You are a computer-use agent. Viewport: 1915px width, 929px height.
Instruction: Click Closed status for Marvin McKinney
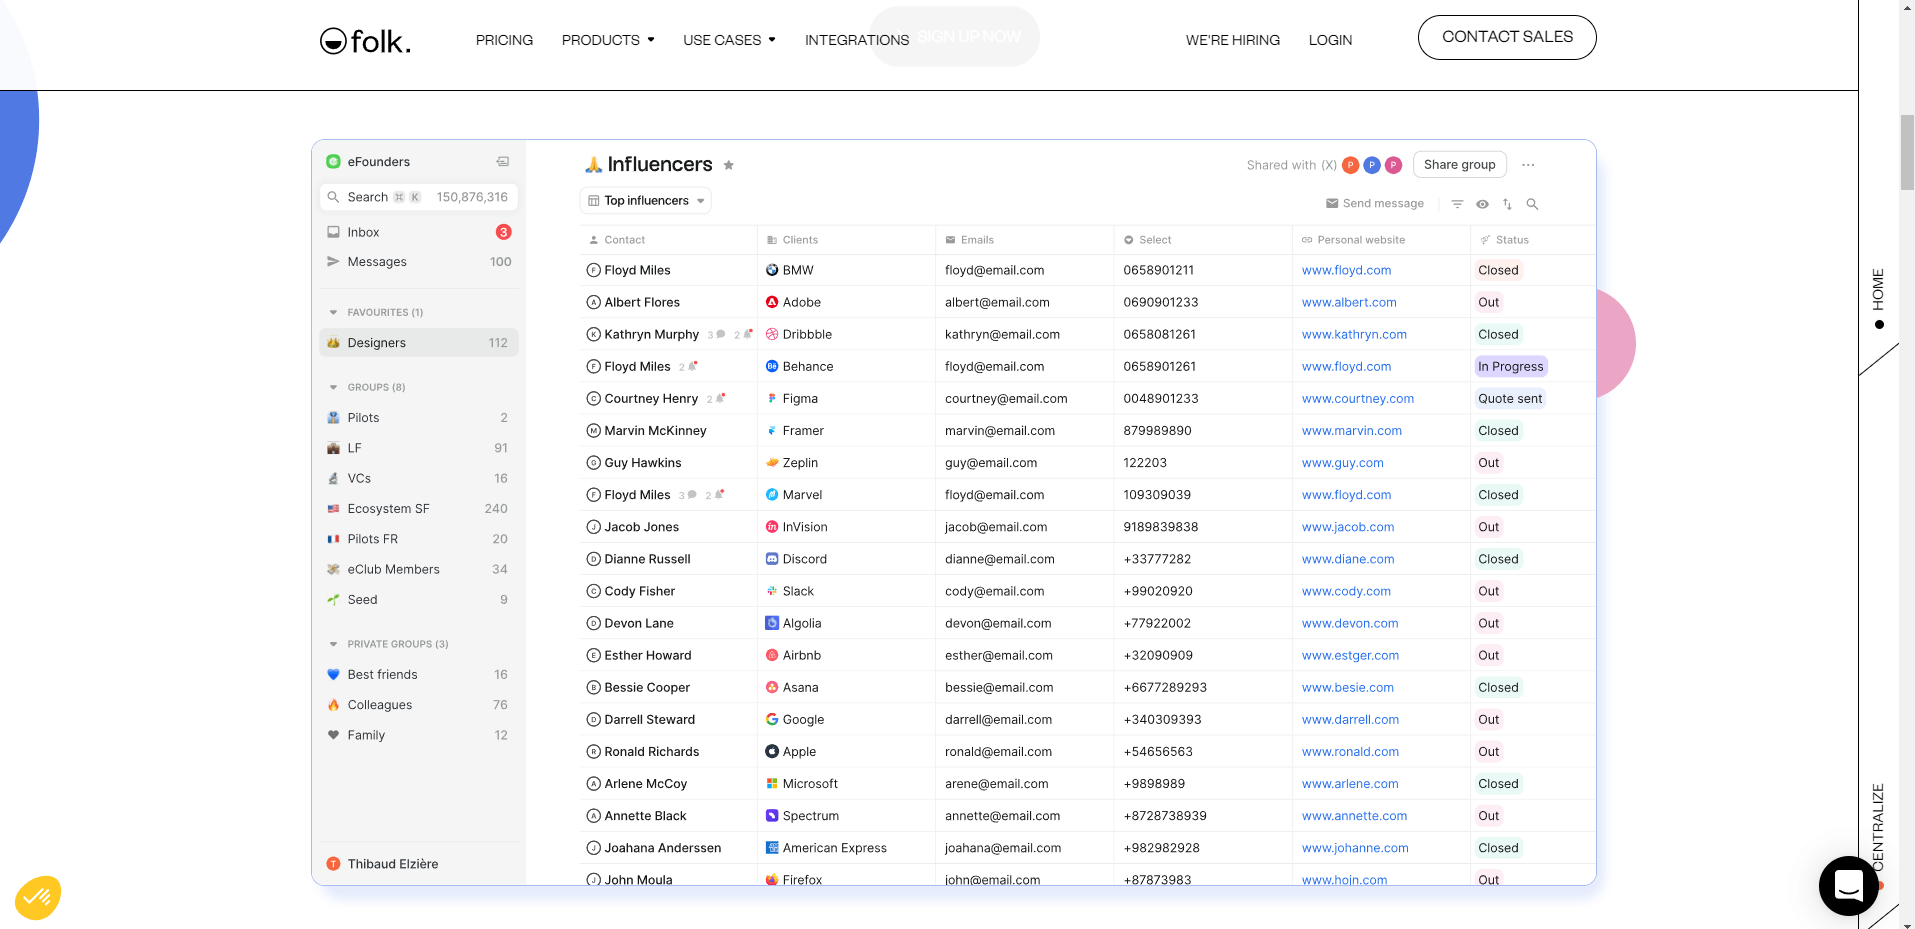[1498, 431]
